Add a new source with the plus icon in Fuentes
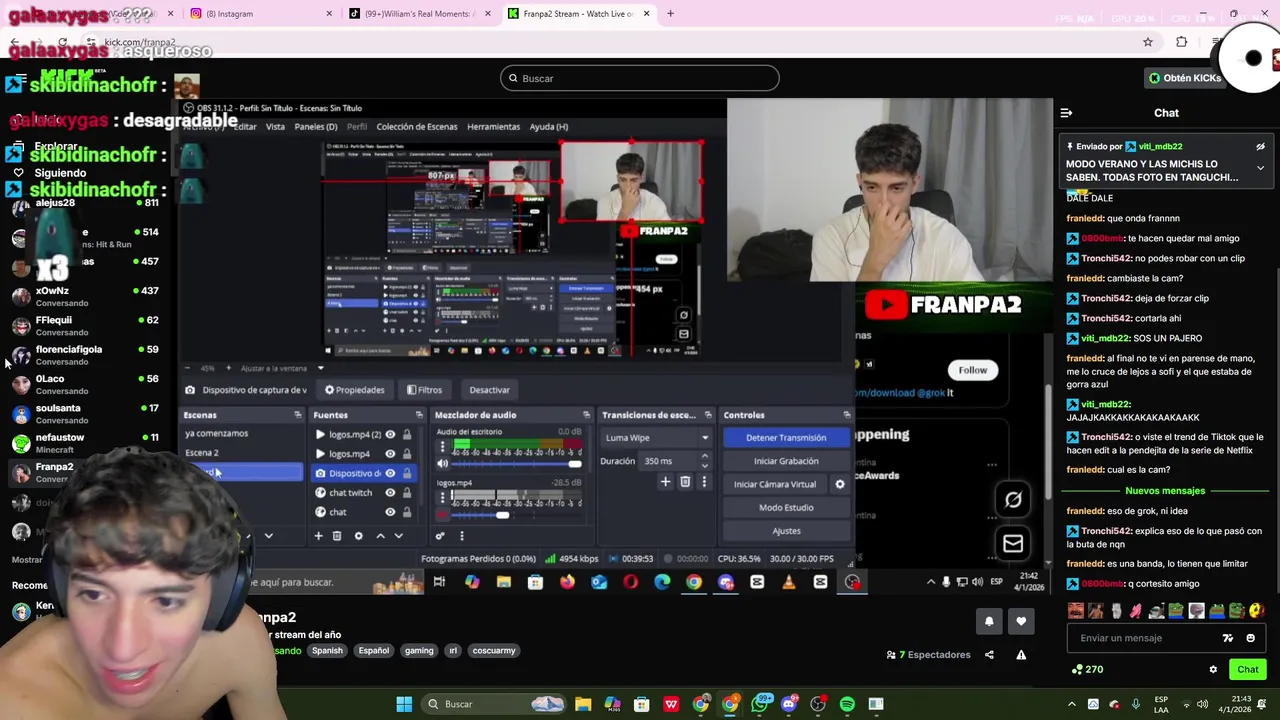The image size is (1280, 720). pyautogui.click(x=318, y=536)
